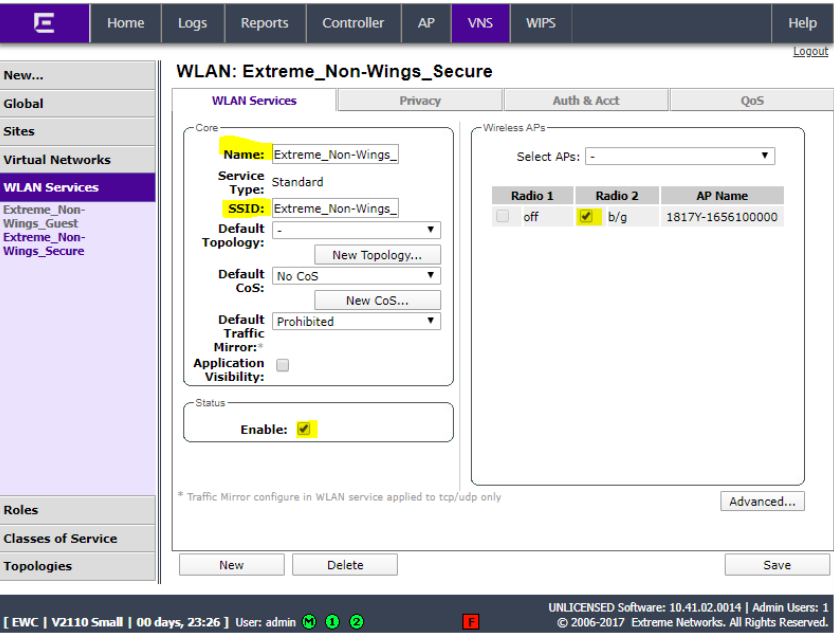Select Topologies in the left sidebar
This screenshot has height=633, width=834.
[78, 566]
